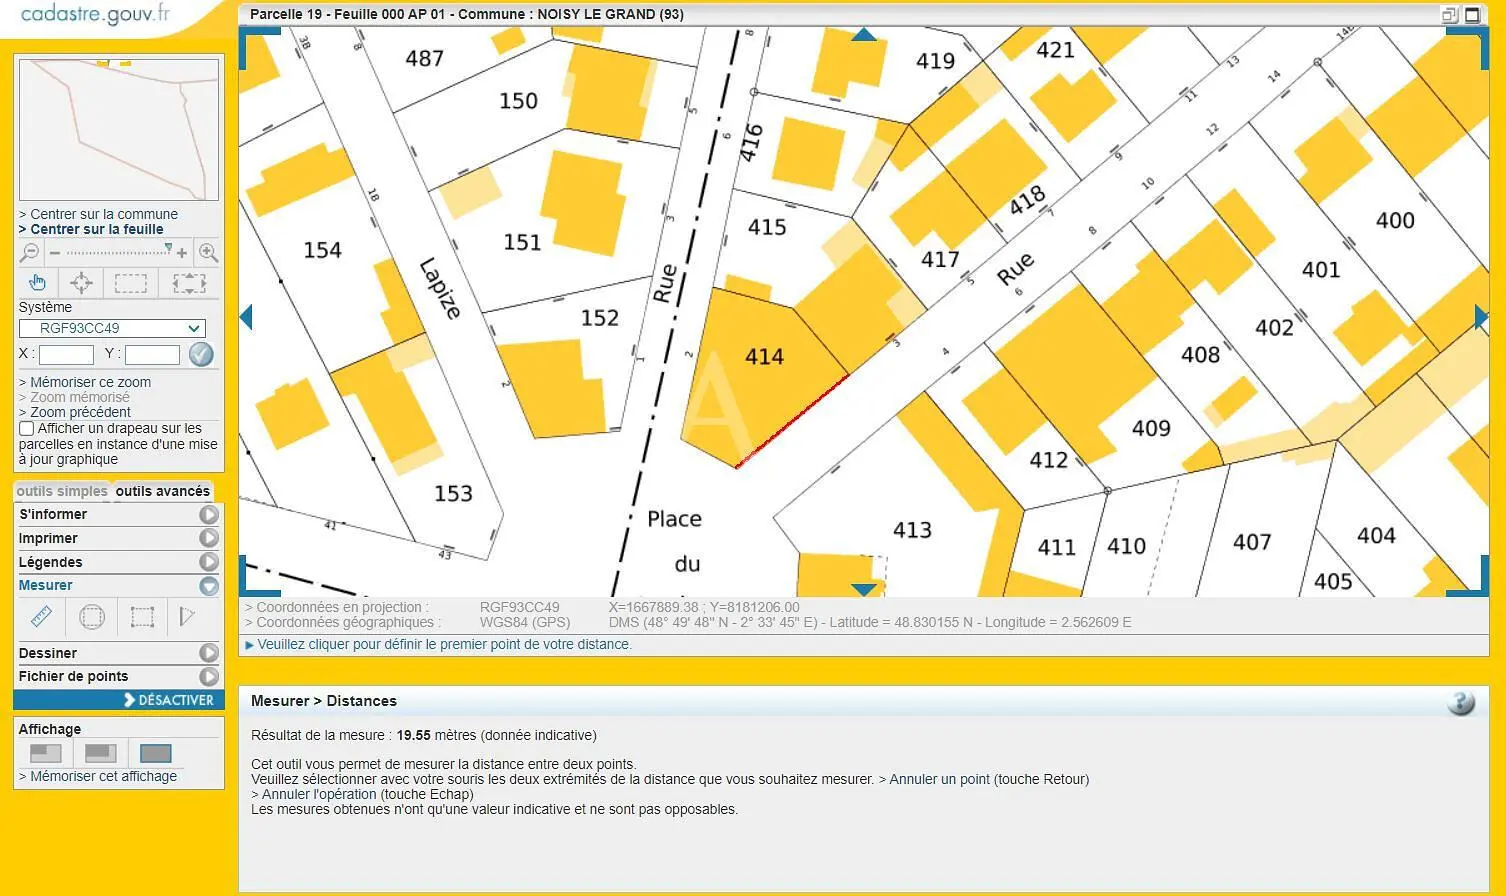This screenshot has height=896, width=1506.
Task: Open the help question mark icon
Action: click(x=1460, y=702)
